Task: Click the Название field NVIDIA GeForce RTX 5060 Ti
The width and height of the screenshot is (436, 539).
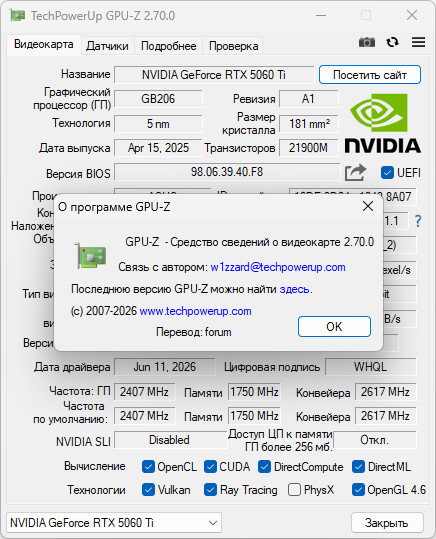Action: 214,75
